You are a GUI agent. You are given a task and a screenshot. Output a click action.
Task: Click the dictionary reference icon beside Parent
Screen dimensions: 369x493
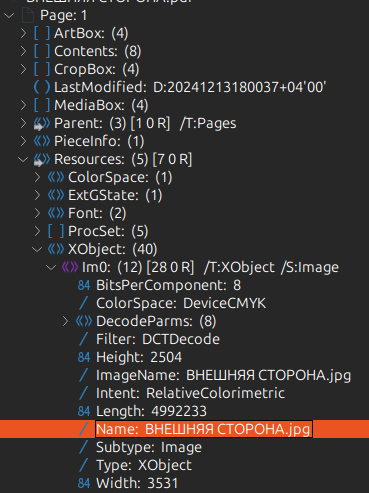(42, 123)
